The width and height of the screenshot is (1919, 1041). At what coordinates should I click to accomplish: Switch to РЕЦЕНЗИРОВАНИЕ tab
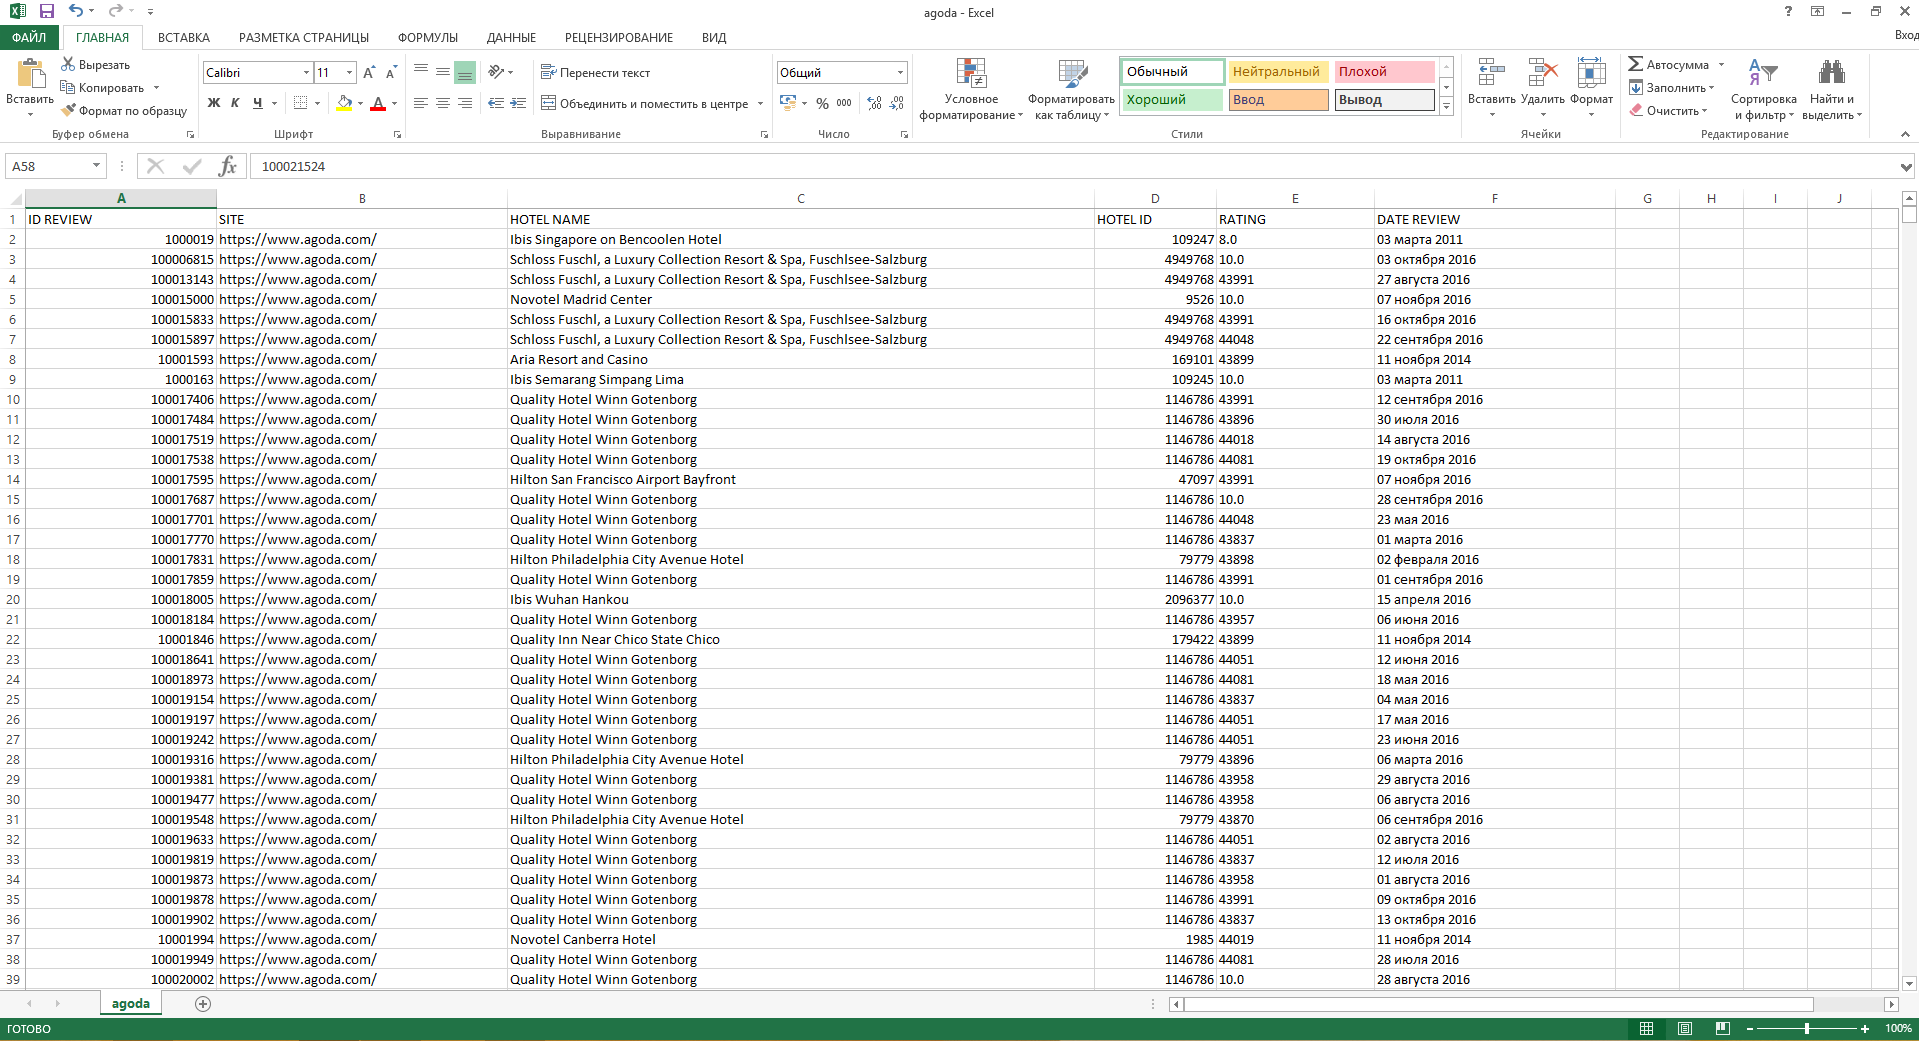[619, 37]
